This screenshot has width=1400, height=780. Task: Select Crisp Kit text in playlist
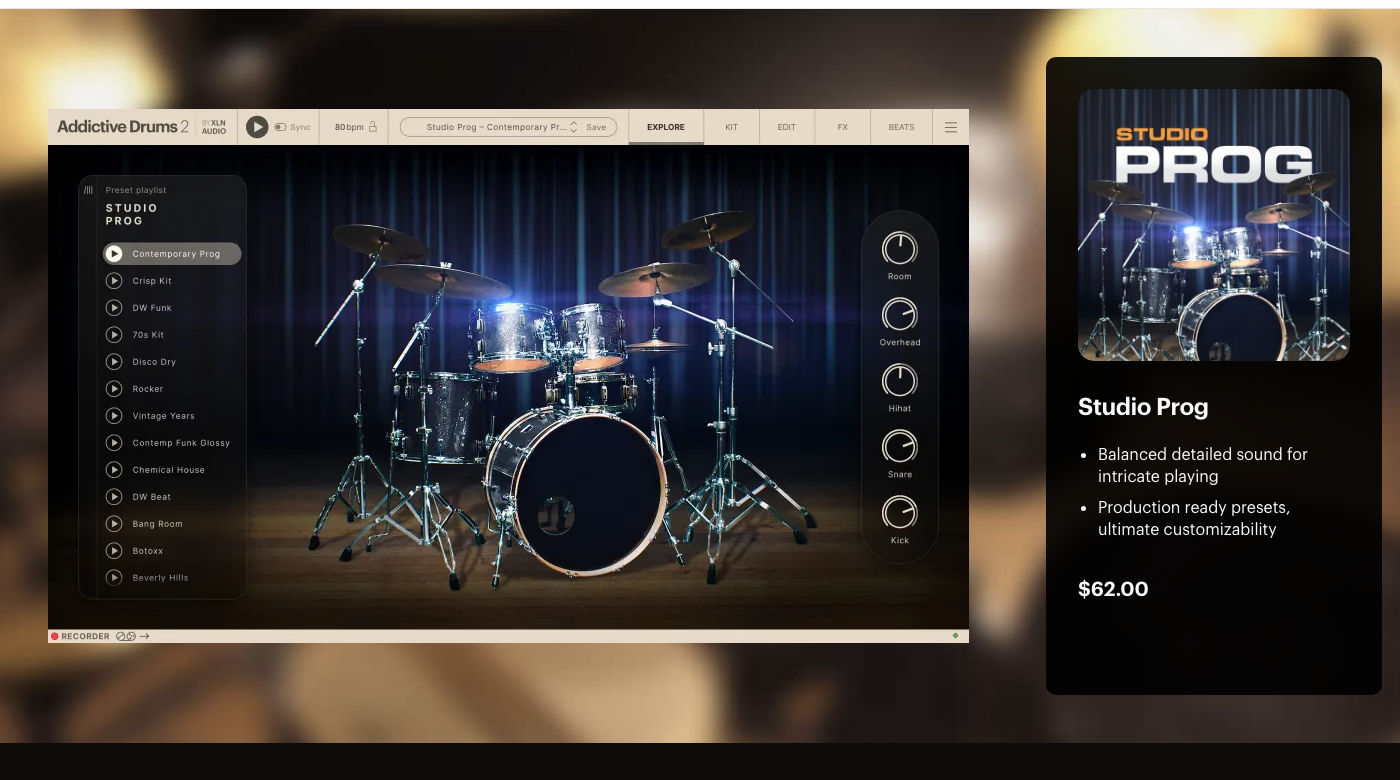tap(152, 281)
